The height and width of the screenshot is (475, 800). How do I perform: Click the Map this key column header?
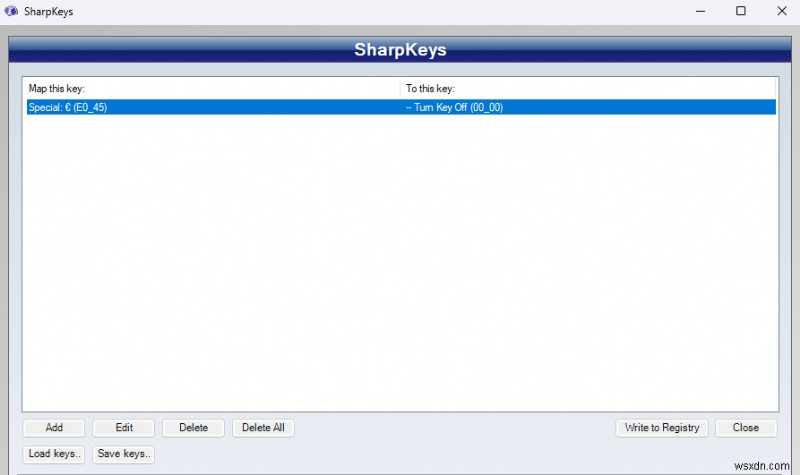coord(213,88)
